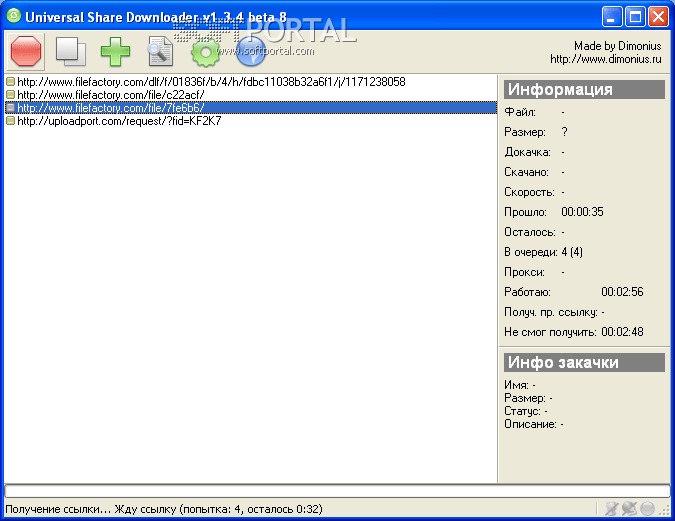Click the gray round indicator in status bar
Image resolution: width=675 pixels, height=521 pixels.
click(647, 509)
